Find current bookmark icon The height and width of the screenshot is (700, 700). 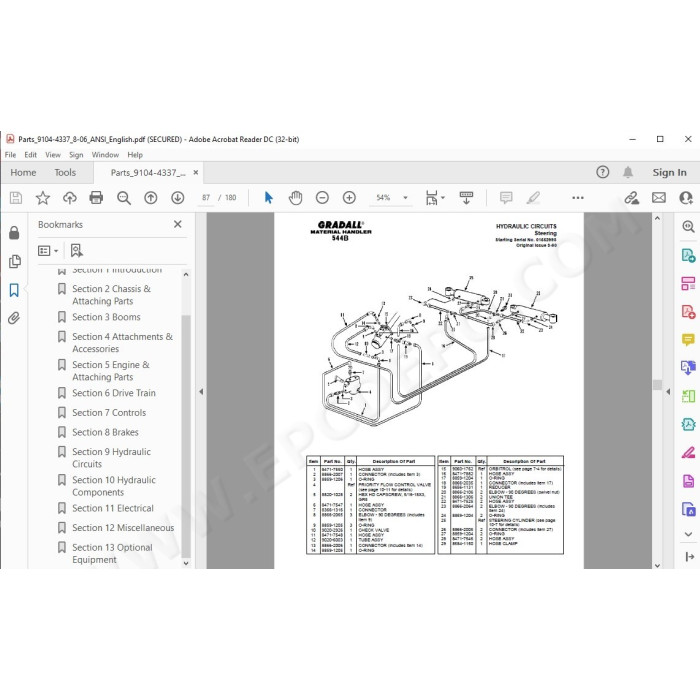(x=76, y=250)
